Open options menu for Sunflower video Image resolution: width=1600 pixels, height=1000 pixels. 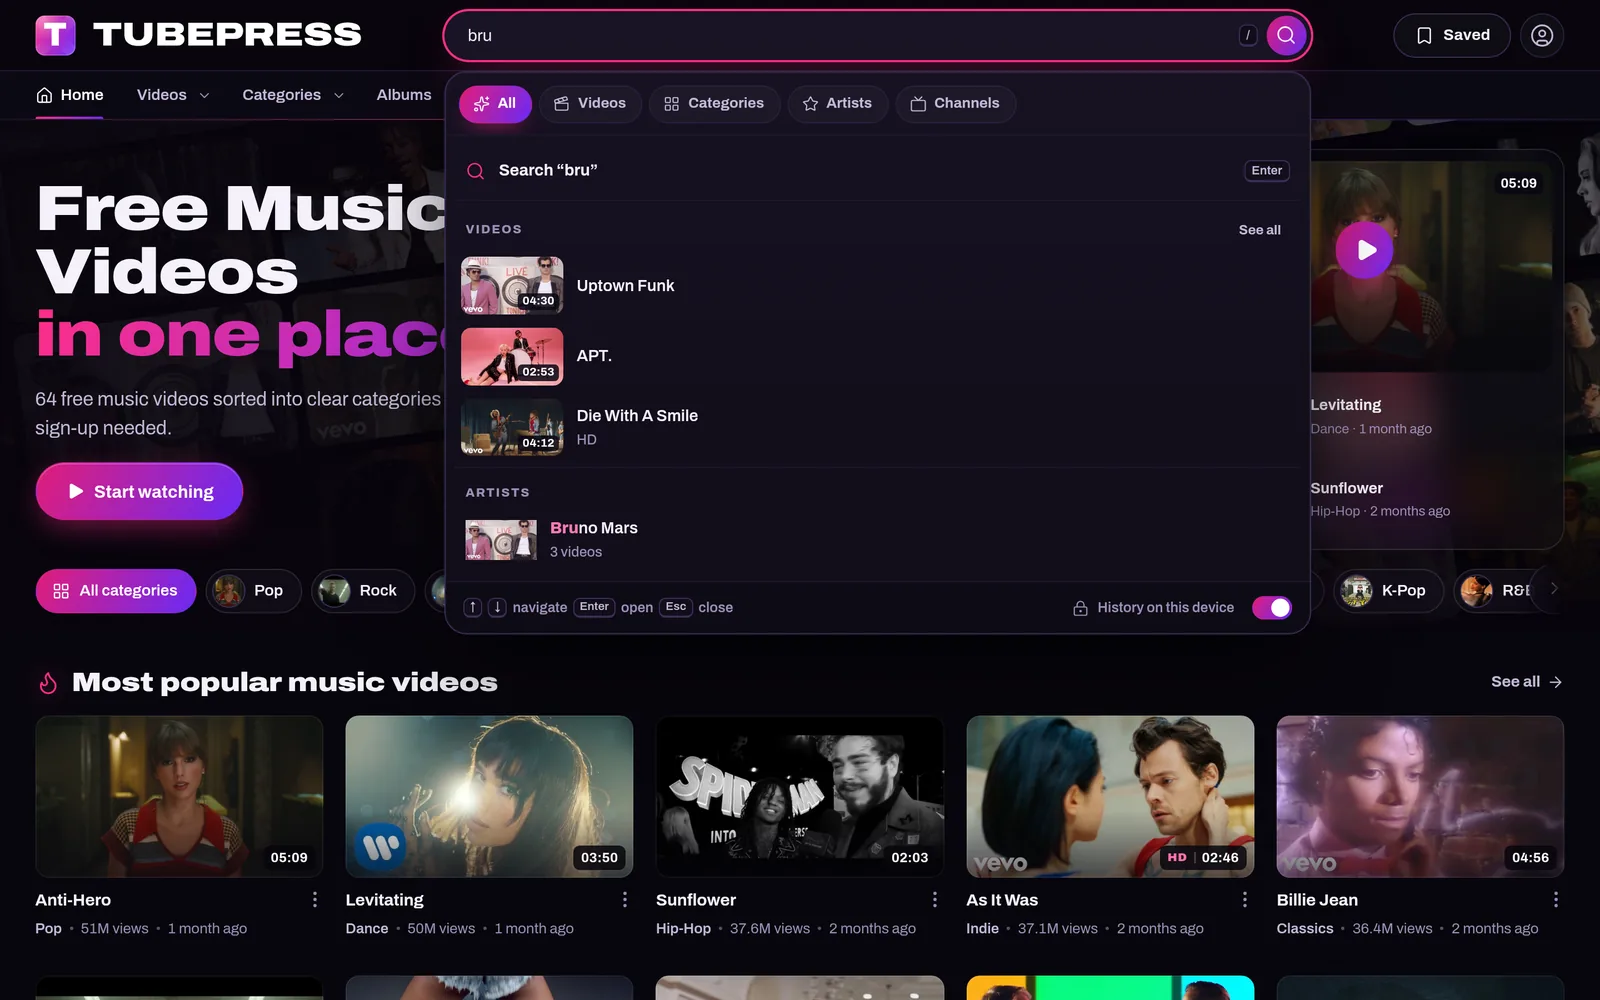point(935,900)
